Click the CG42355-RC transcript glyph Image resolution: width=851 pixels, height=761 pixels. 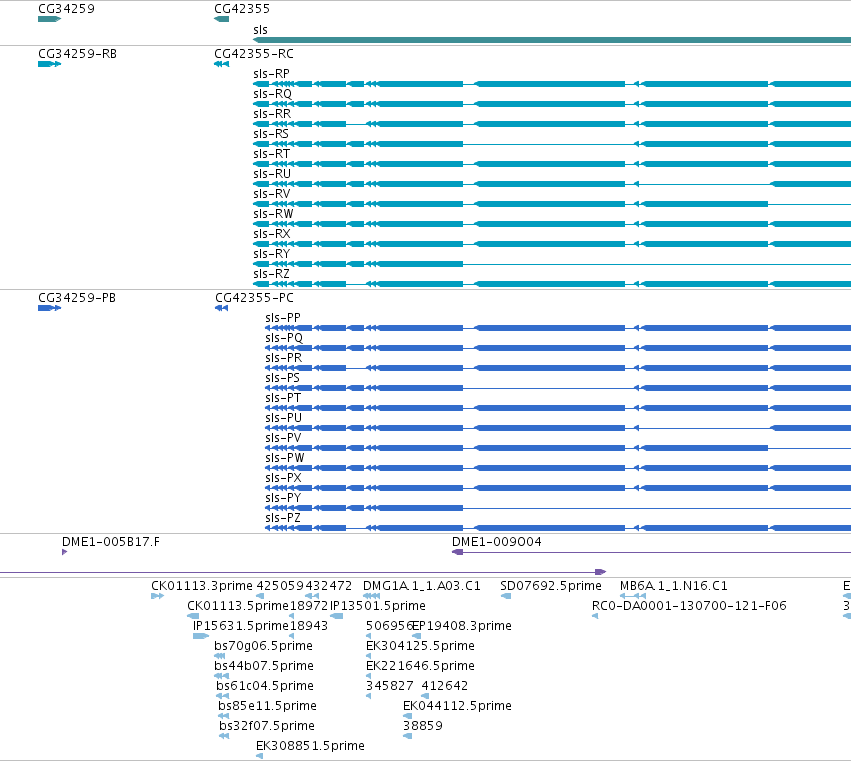click(x=221, y=64)
